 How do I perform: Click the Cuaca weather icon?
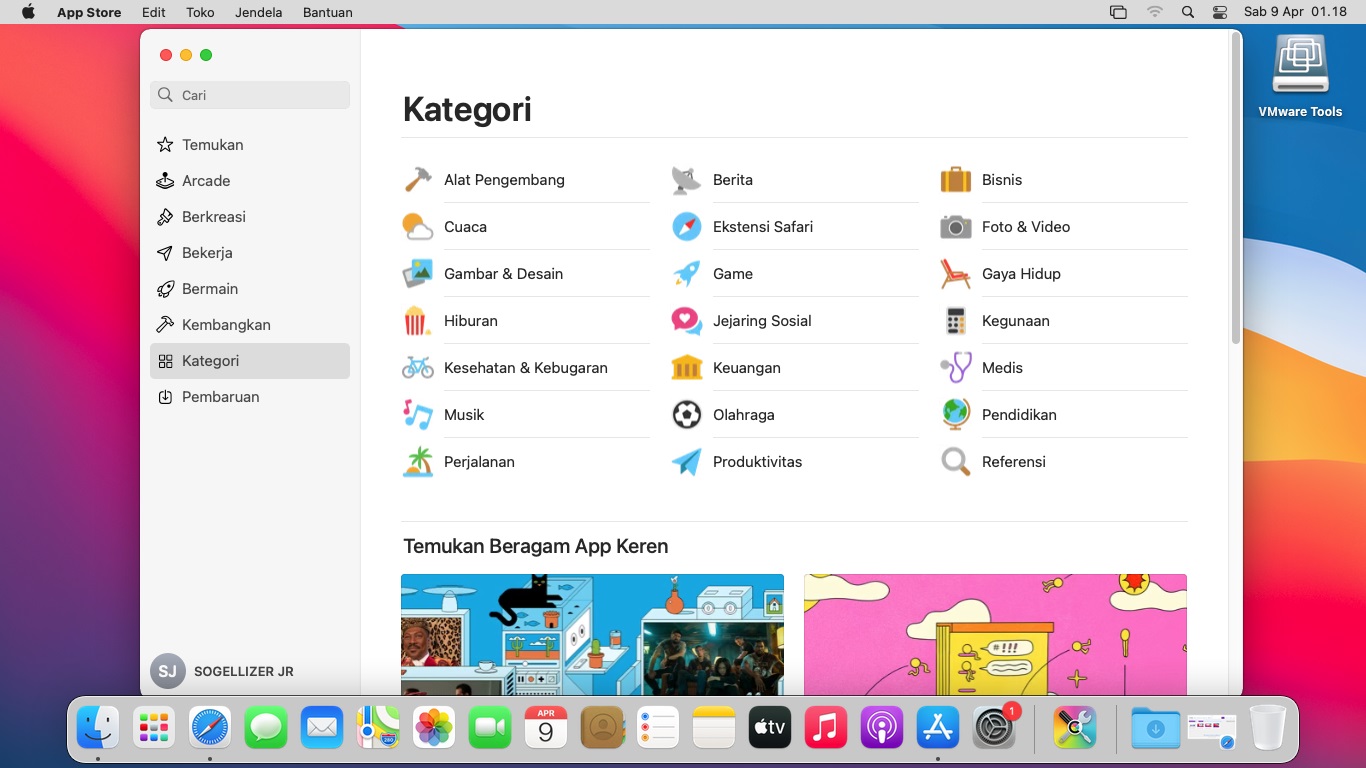pos(418,227)
